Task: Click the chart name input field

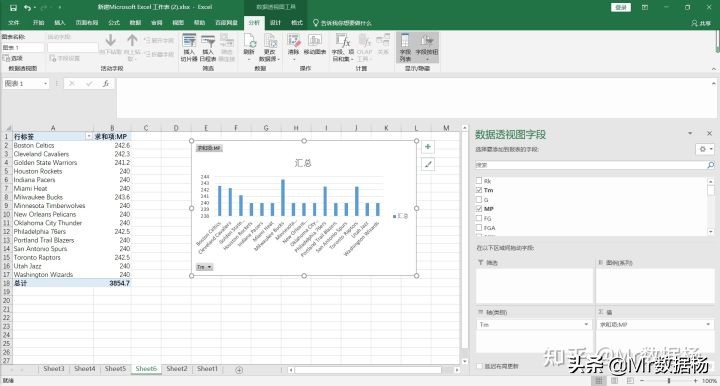Action: (23, 48)
